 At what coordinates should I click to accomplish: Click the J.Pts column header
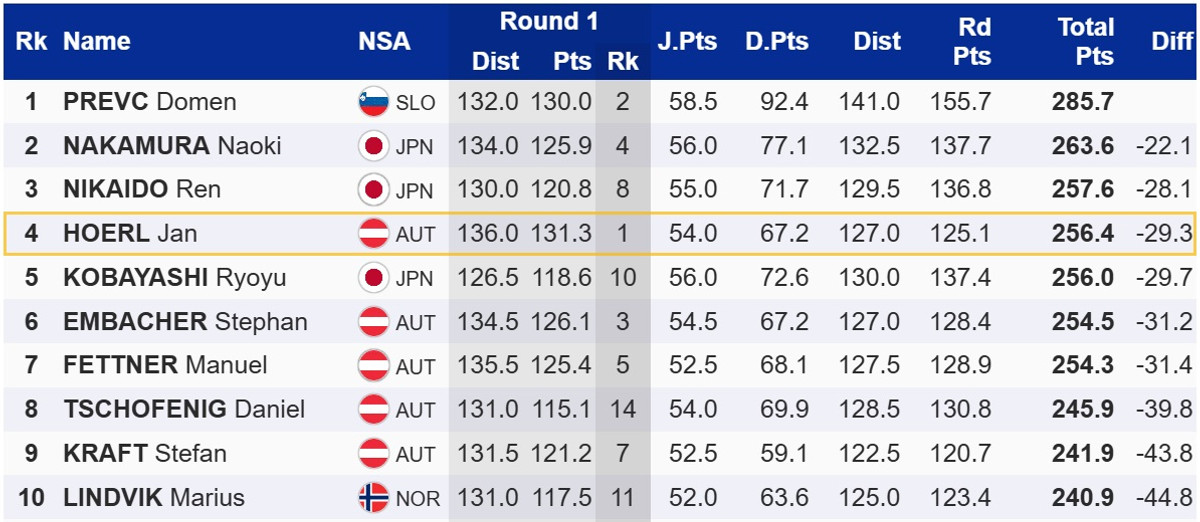[684, 41]
